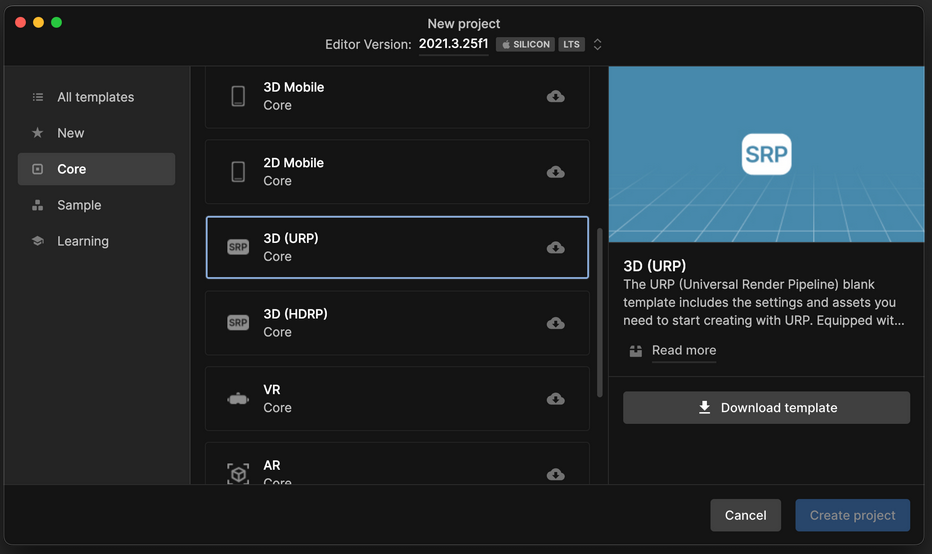Click the VR headset icon
Image resolution: width=932 pixels, height=554 pixels.
click(x=238, y=399)
